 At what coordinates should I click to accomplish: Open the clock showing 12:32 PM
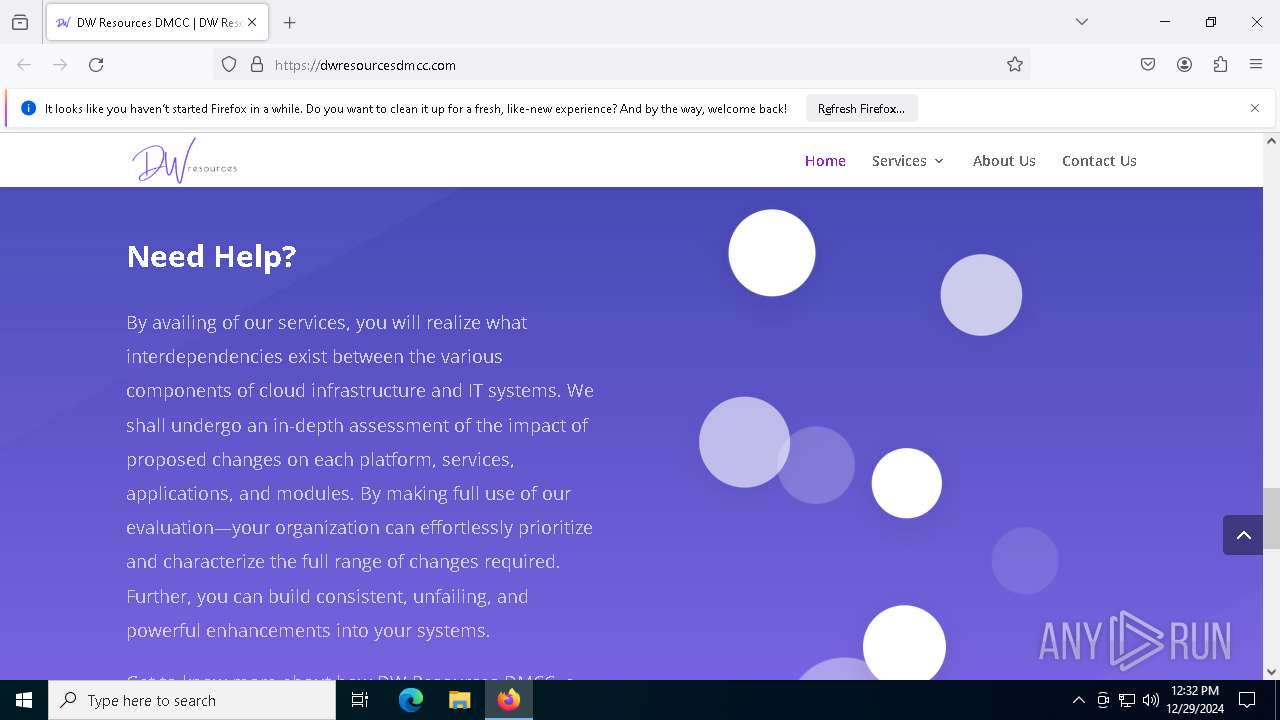pos(1195,700)
